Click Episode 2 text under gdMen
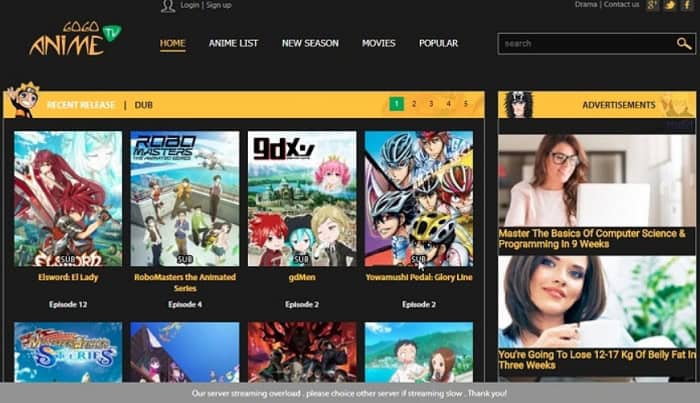Viewport: 700px width, 403px height. (302, 304)
